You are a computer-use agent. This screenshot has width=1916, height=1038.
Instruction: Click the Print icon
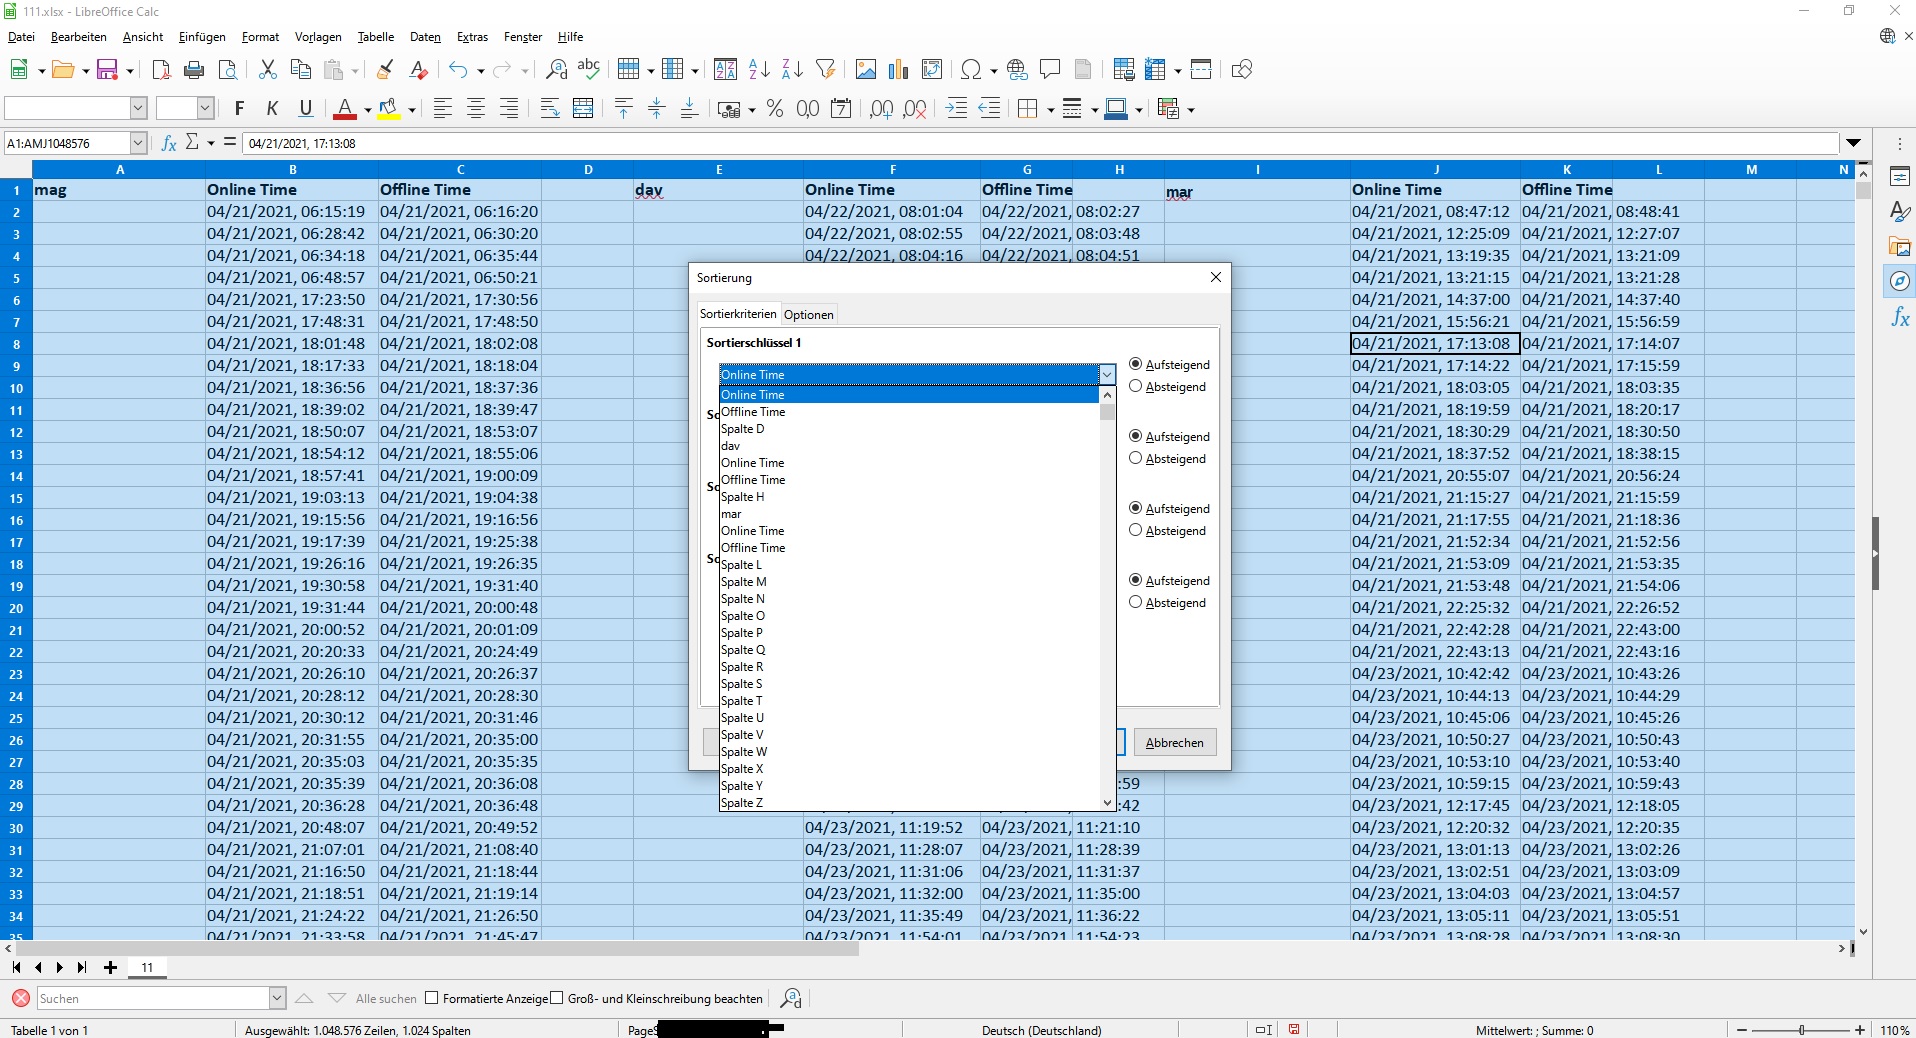click(195, 70)
